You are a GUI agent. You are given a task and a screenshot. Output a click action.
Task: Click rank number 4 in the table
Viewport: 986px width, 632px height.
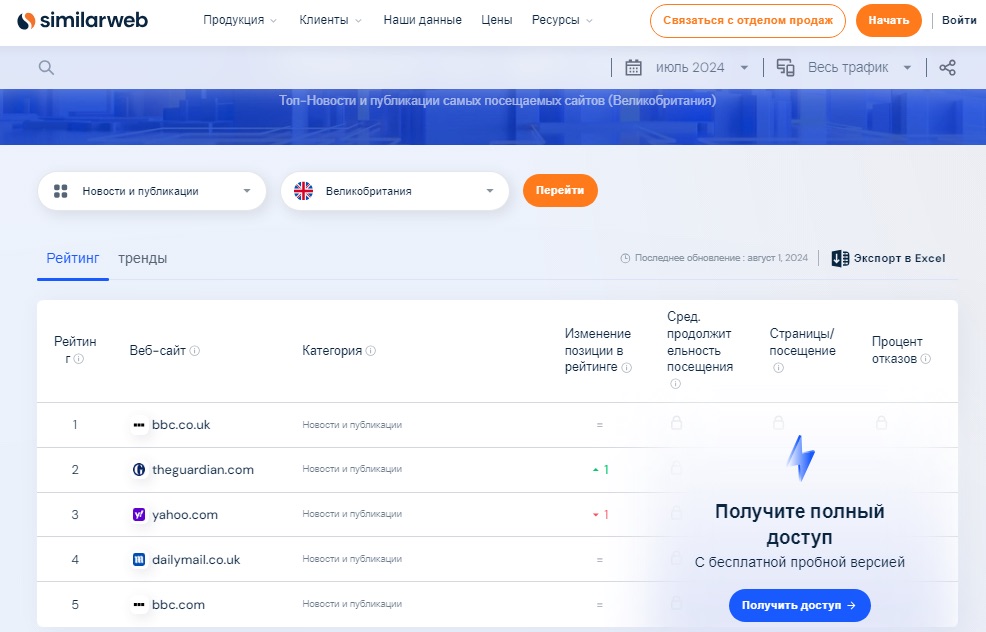point(75,560)
